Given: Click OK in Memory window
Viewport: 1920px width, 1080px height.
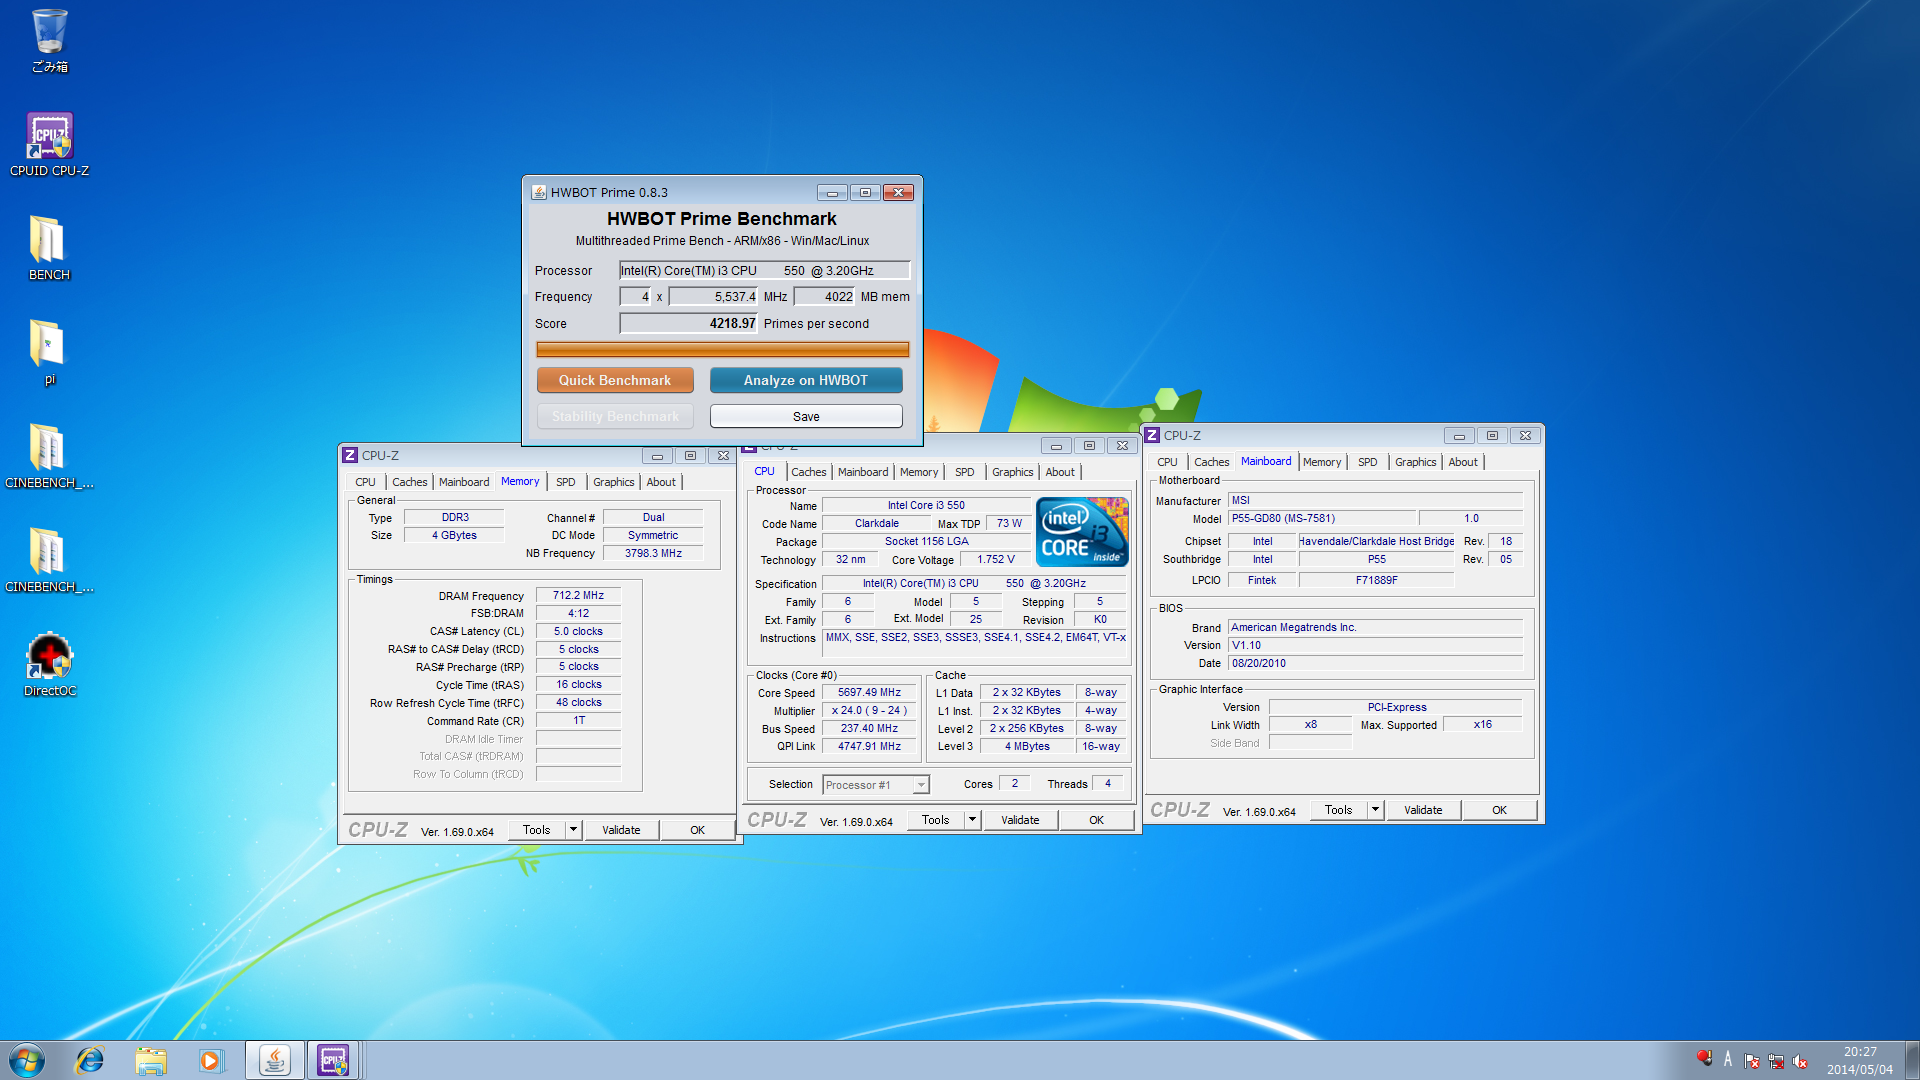Looking at the screenshot, I should (697, 830).
